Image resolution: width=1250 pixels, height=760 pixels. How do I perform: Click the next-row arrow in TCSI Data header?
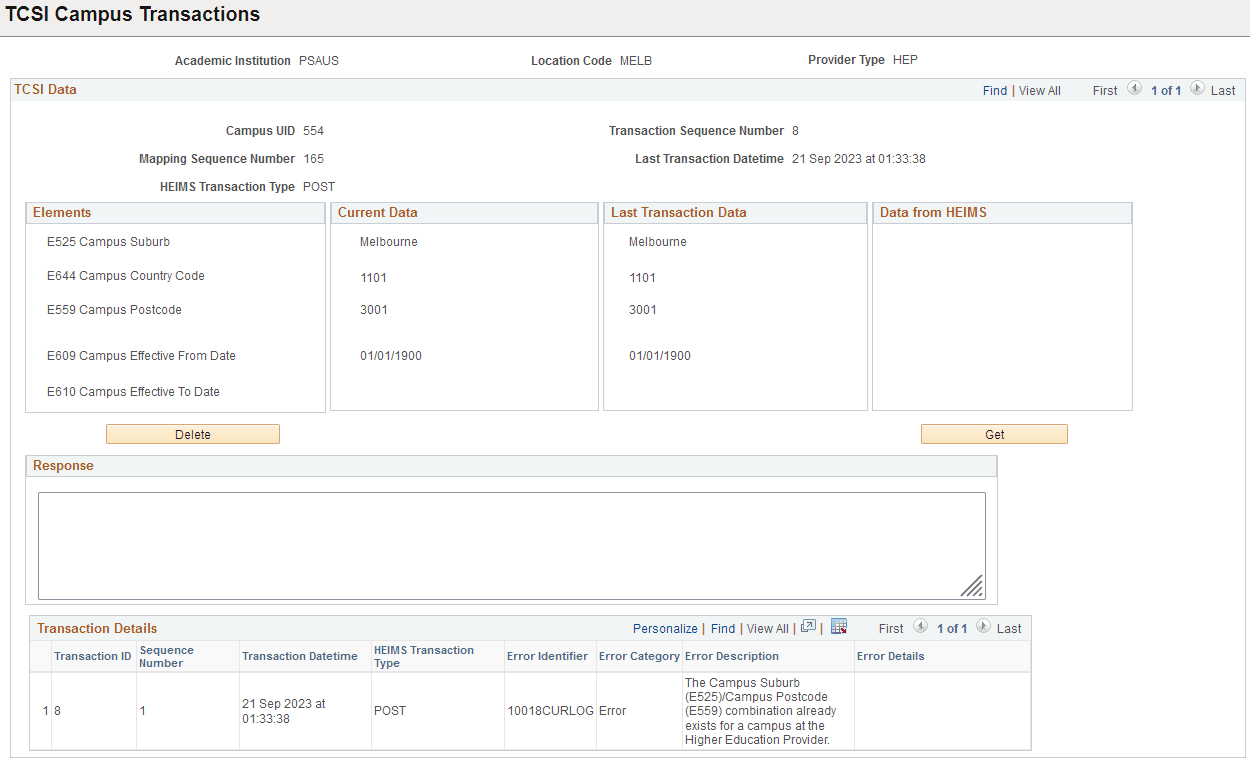tap(1197, 90)
